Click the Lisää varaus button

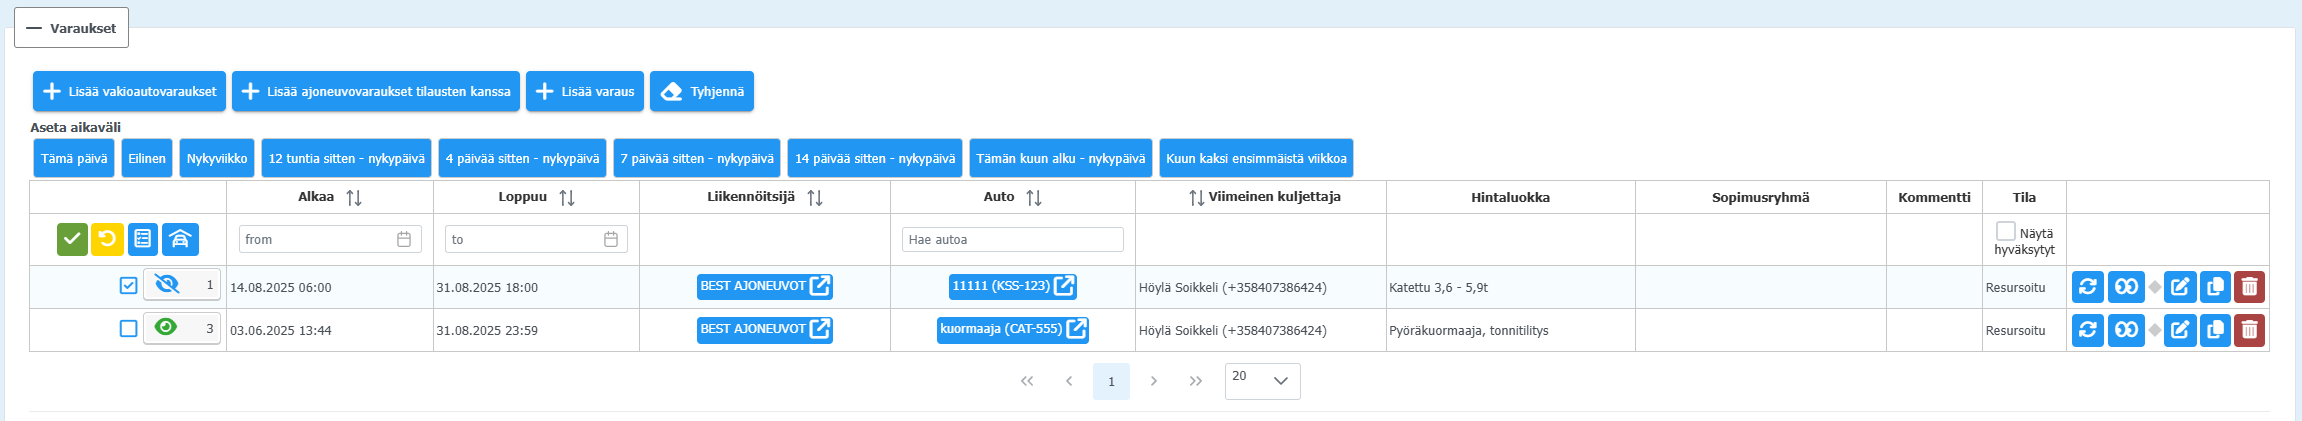coord(585,91)
